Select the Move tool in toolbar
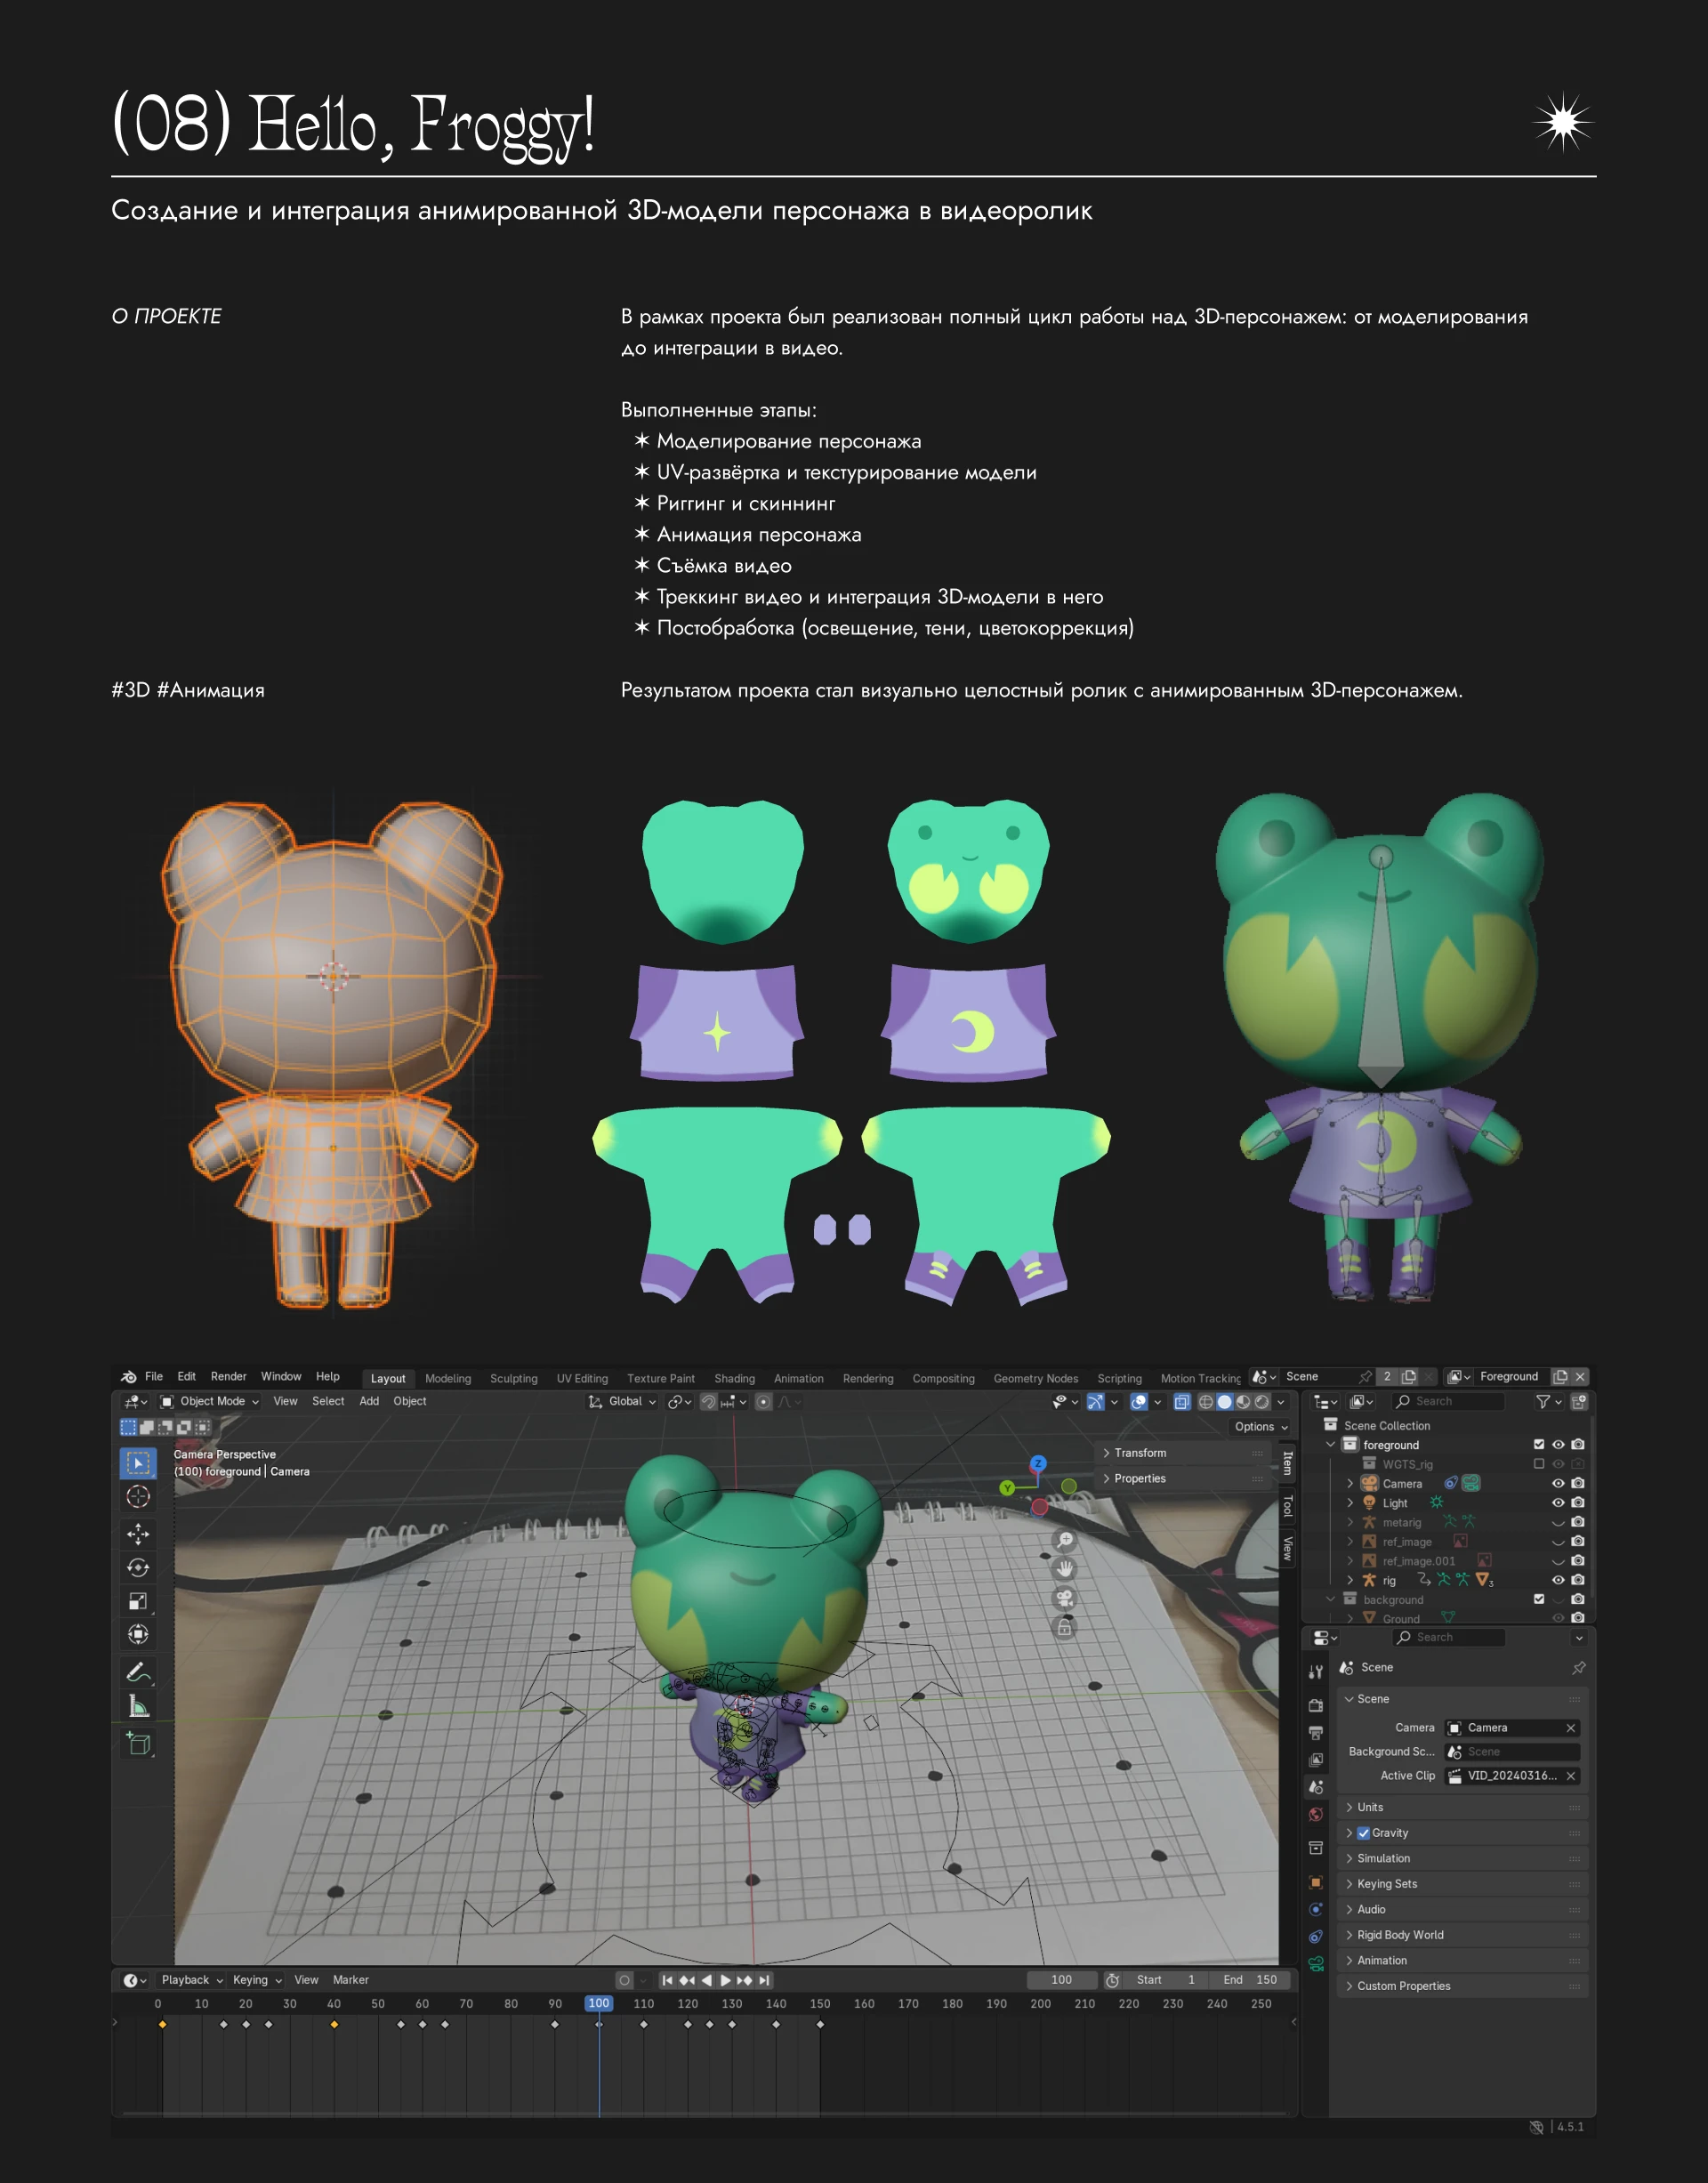1708x2183 pixels. click(x=138, y=1533)
